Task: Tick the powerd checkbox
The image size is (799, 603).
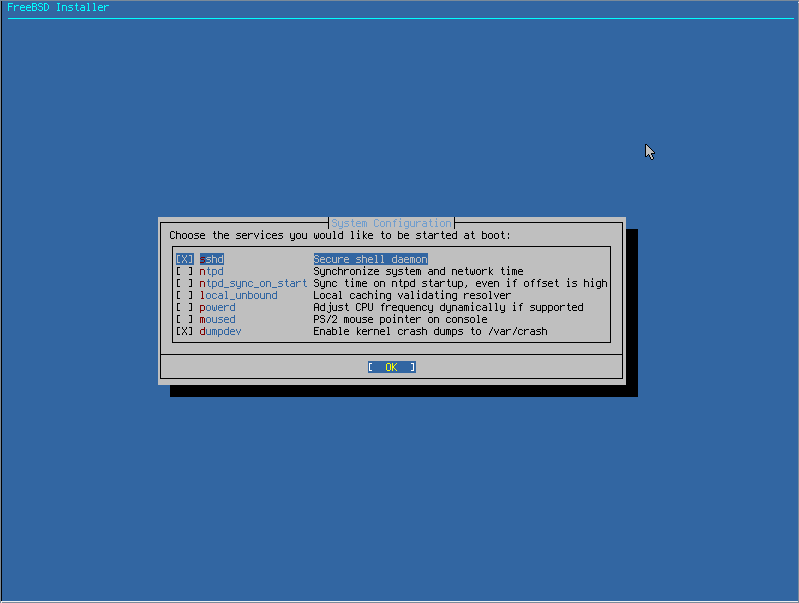Action: tap(184, 307)
